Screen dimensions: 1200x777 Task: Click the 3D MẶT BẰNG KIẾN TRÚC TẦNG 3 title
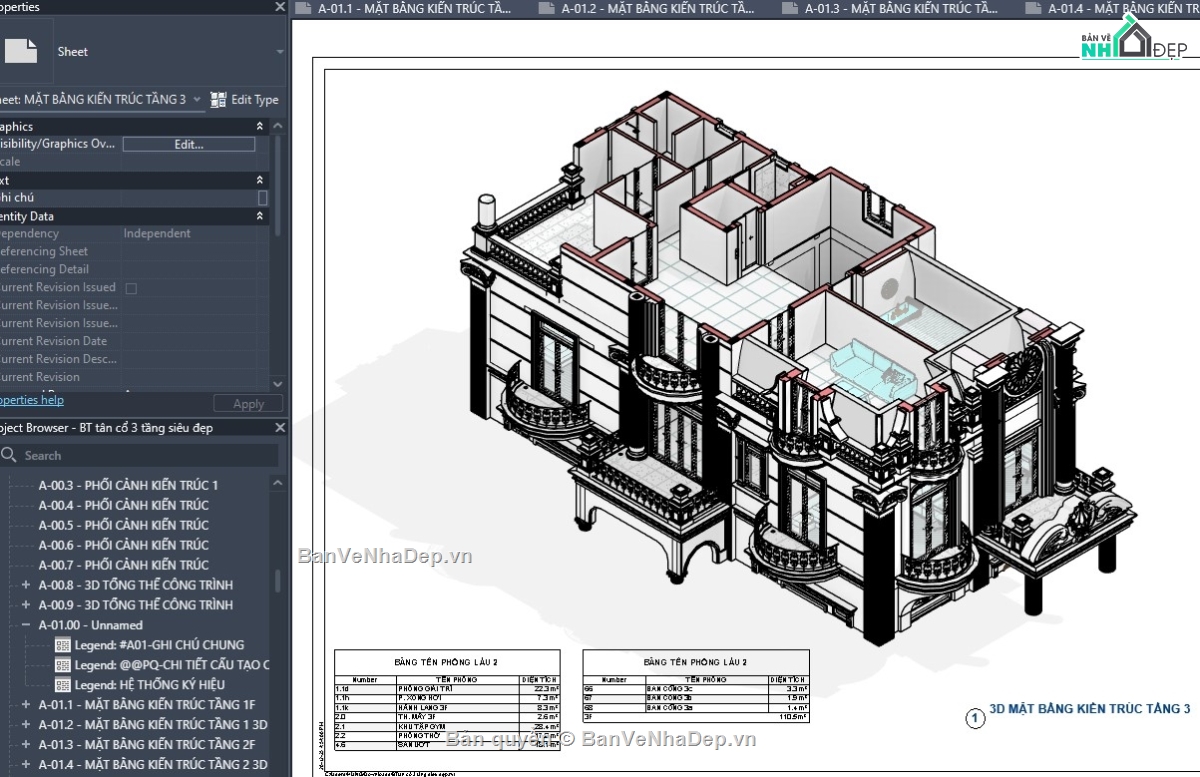1090,708
